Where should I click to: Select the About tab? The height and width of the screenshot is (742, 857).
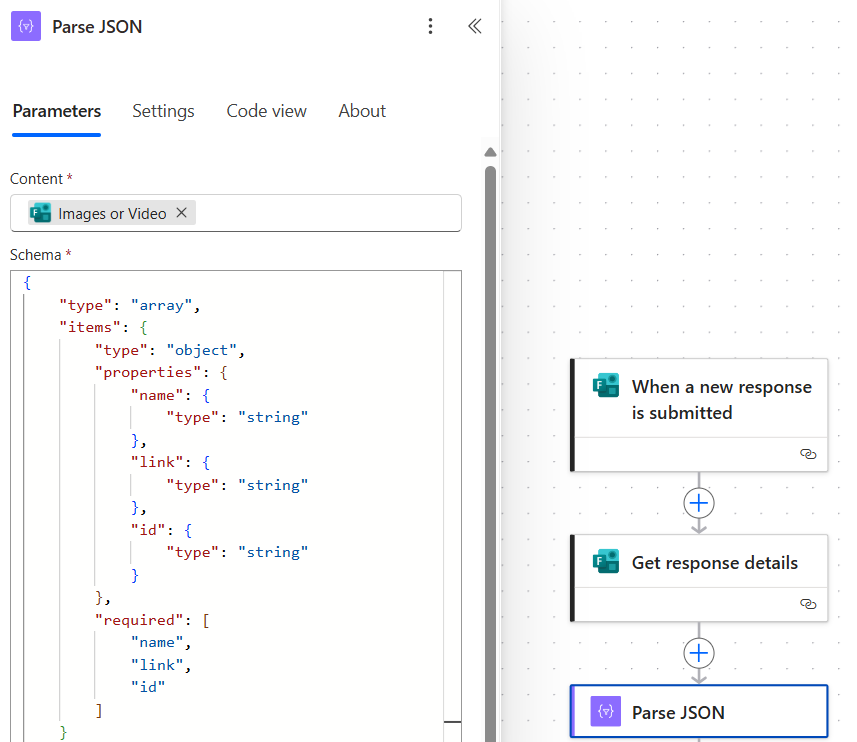[x=362, y=111]
